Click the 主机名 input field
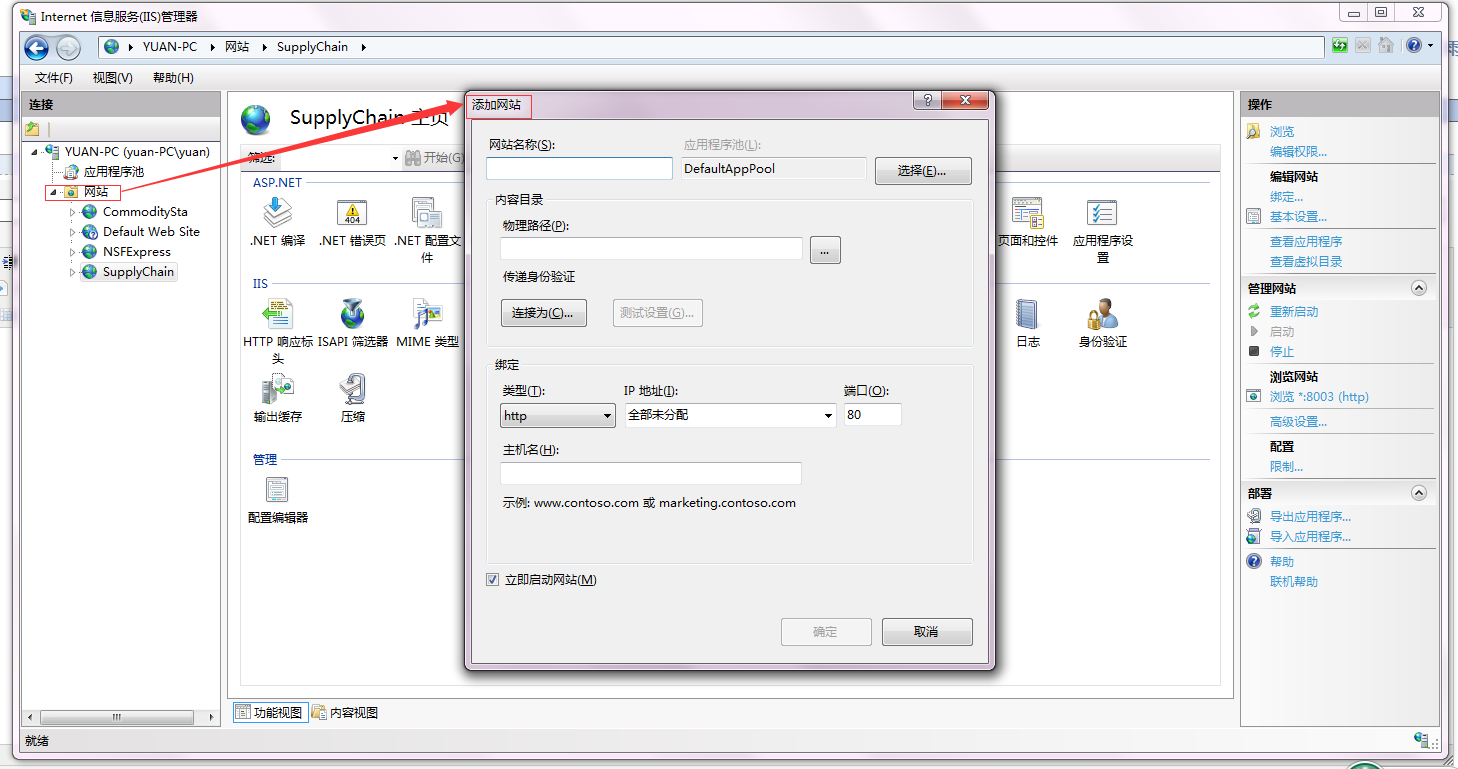The width and height of the screenshot is (1458, 769). pos(651,473)
